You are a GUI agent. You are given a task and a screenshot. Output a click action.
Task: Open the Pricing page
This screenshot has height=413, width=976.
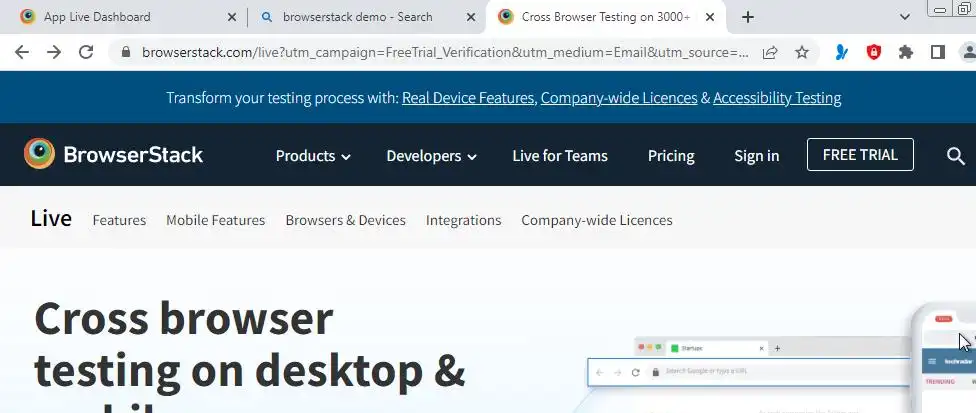point(671,155)
